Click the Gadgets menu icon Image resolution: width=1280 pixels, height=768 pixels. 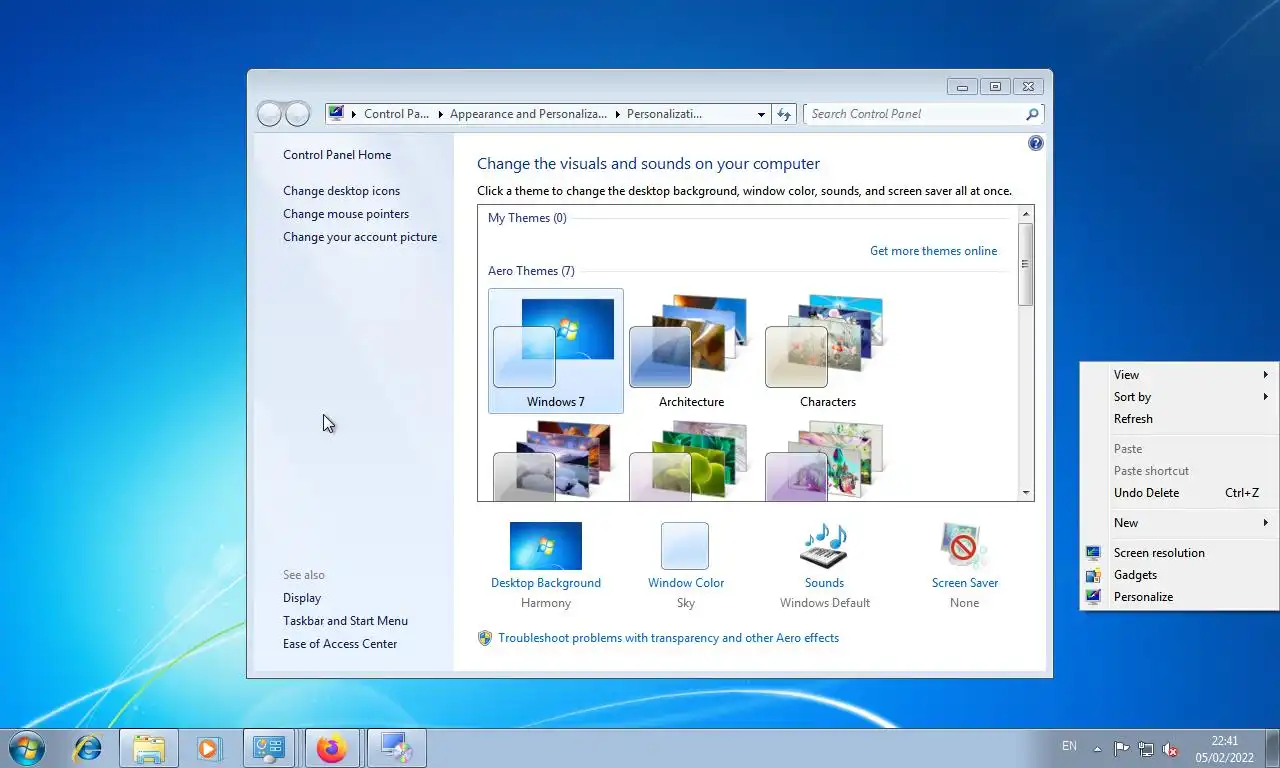[1093, 575]
